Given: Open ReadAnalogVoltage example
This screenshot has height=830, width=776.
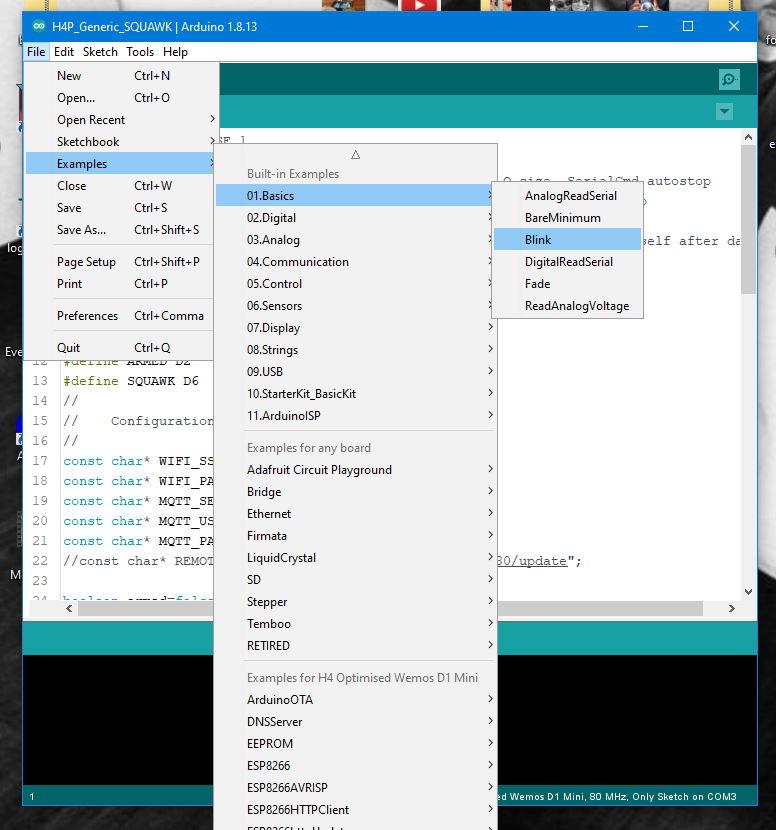Looking at the screenshot, I should click(567, 306).
